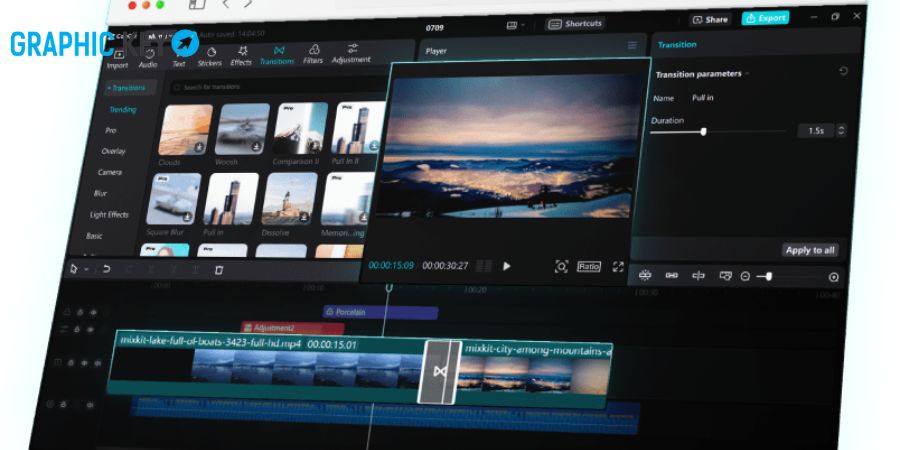Click the layout icon in the title bar
This screenshot has width=900, height=450.
click(x=512, y=25)
